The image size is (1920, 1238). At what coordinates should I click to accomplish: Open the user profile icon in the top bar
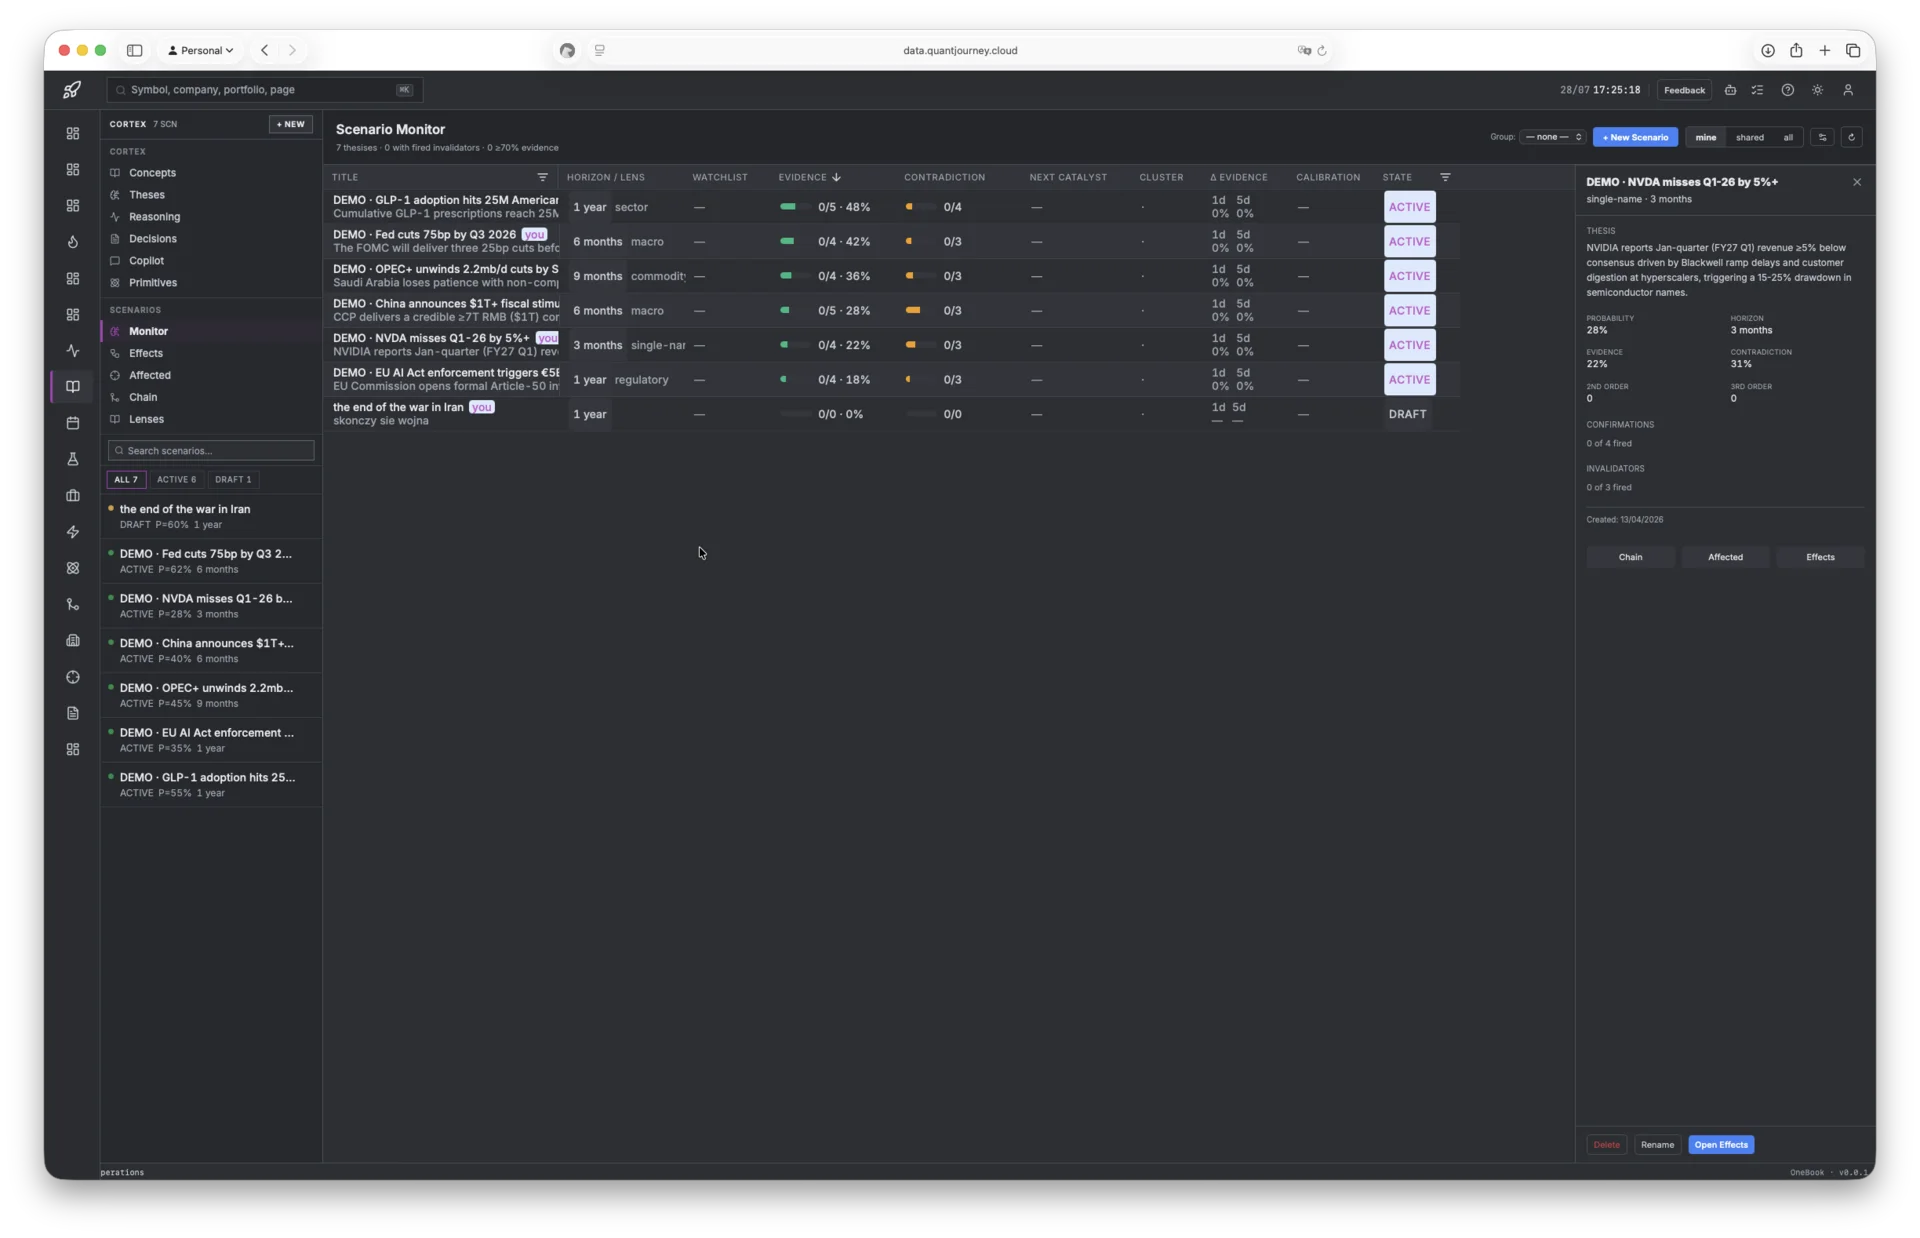(1848, 90)
